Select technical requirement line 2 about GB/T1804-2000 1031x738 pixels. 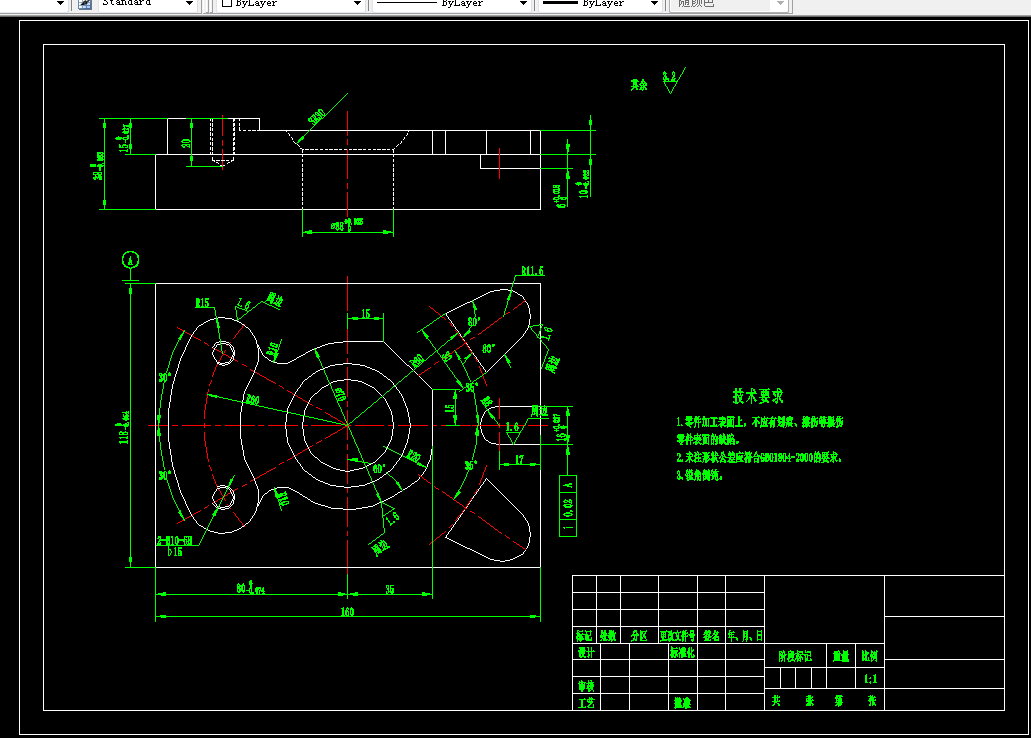[759, 457]
